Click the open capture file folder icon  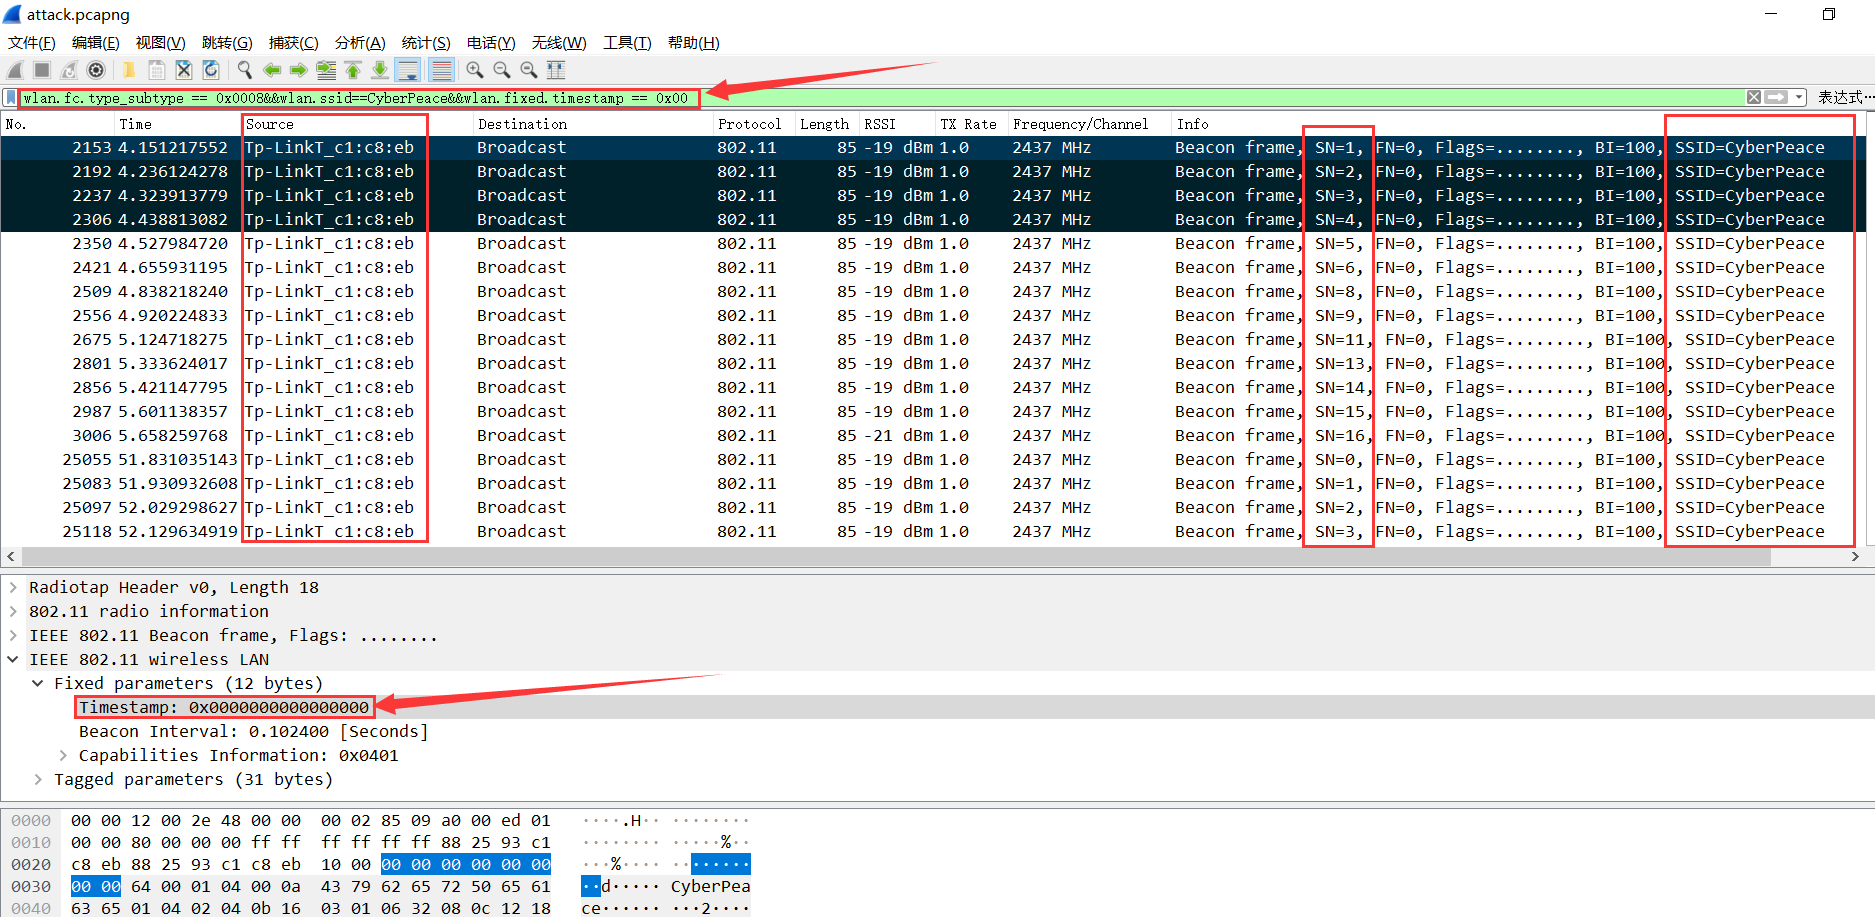click(129, 70)
